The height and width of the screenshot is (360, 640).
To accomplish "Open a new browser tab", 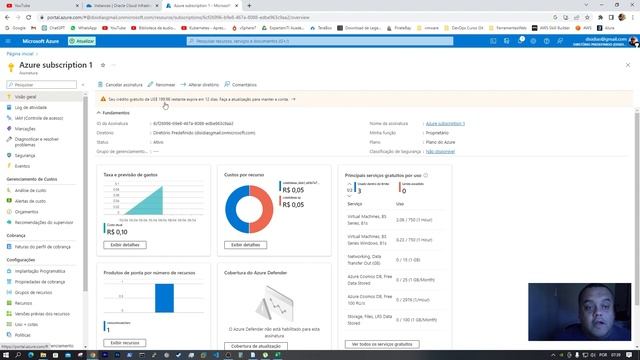I will [249, 6].
